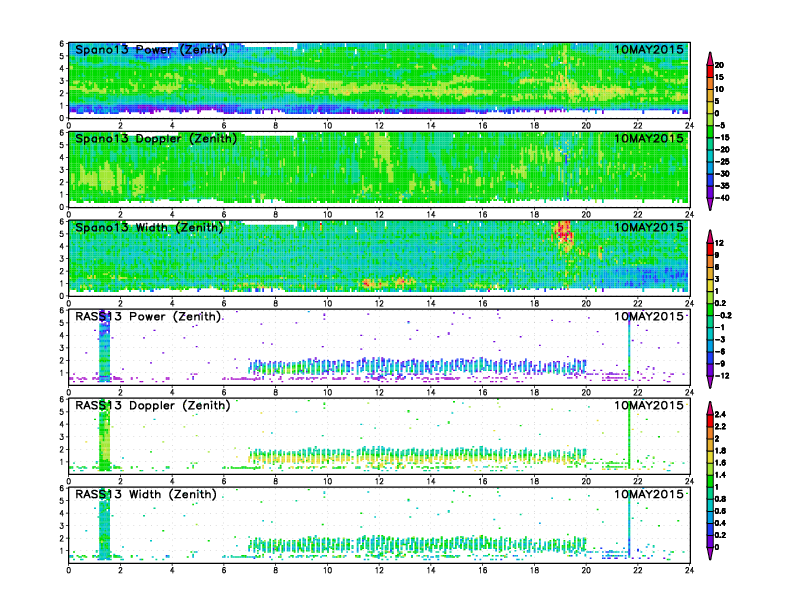792x612 pixels.
Task: Click the "1.4" colorbar label
Action: [720, 475]
